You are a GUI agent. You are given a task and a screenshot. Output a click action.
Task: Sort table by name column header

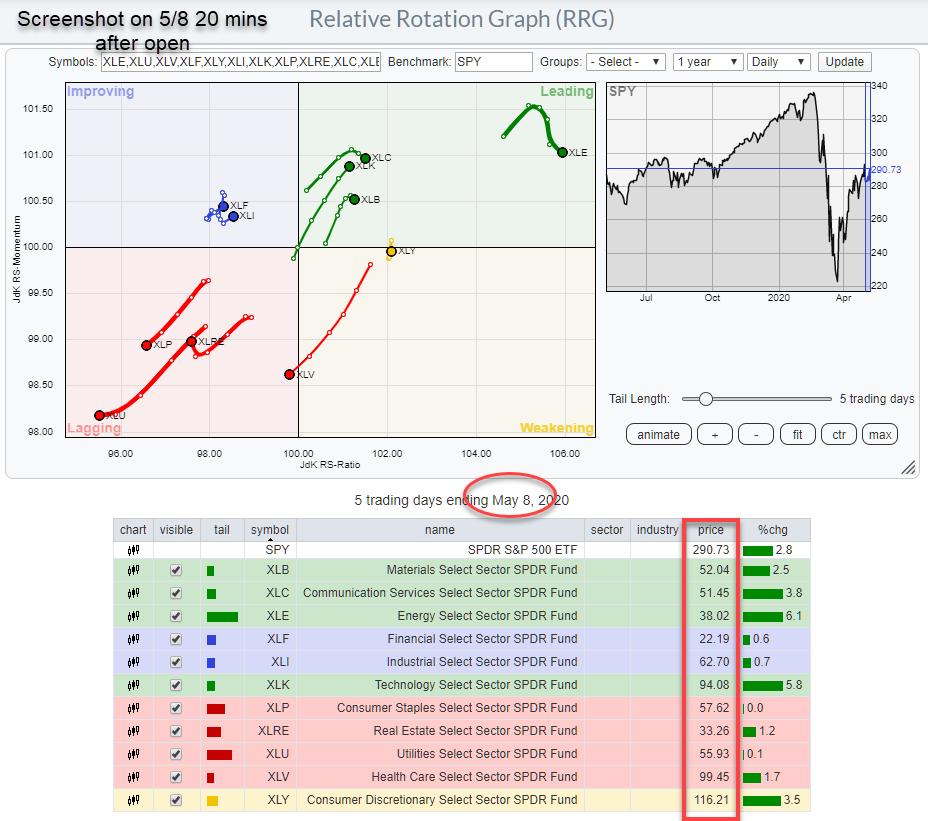coord(440,530)
